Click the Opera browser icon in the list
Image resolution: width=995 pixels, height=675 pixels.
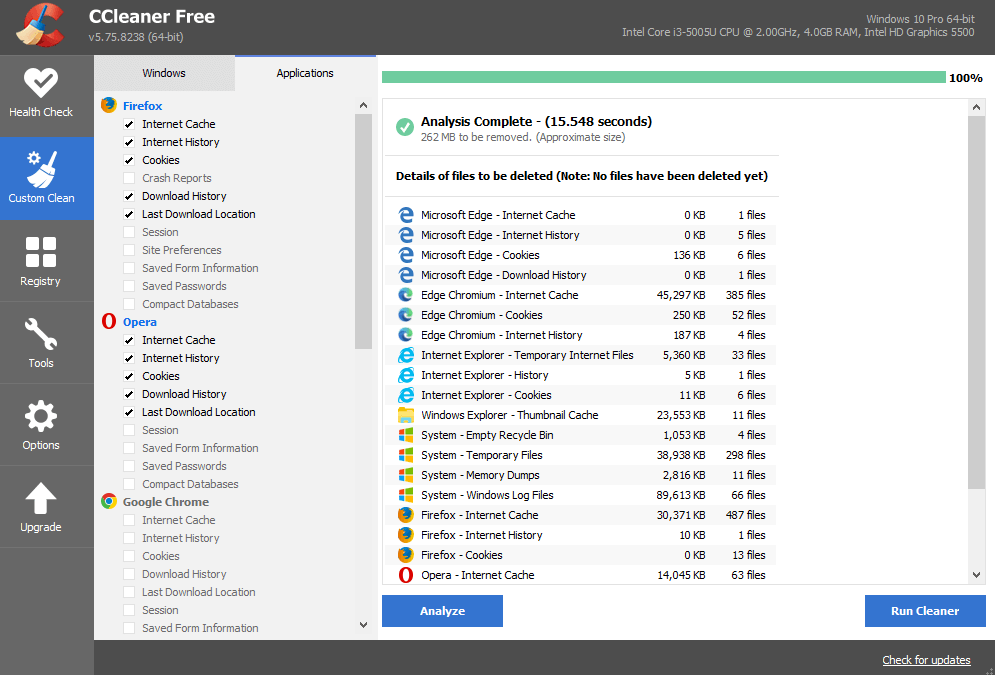pyautogui.click(x=109, y=322)
